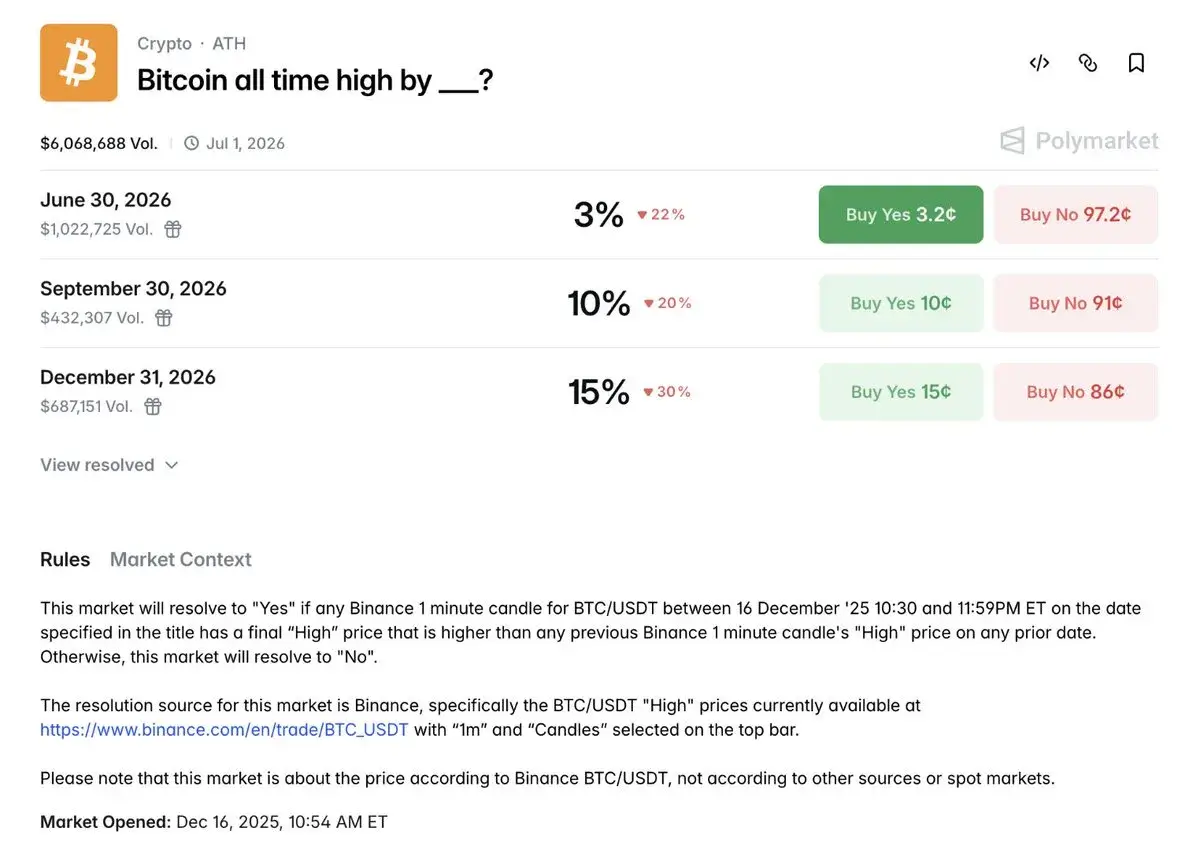
Task: Click gift icon for June 30, 2026
Action: coord(173,229)
